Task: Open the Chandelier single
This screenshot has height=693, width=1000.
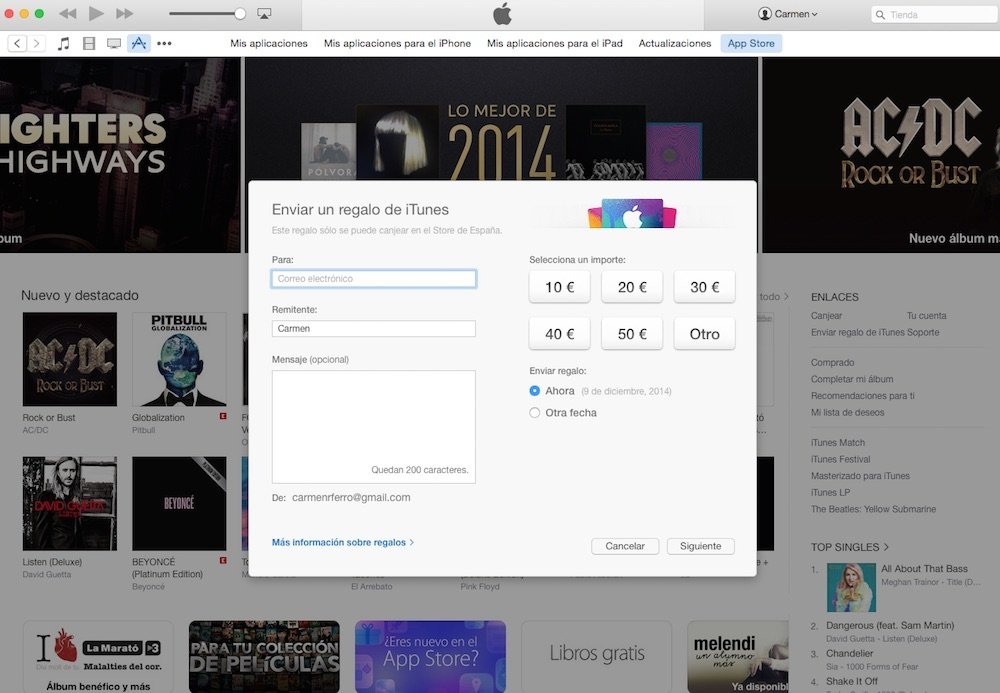Action: [849, 653]
